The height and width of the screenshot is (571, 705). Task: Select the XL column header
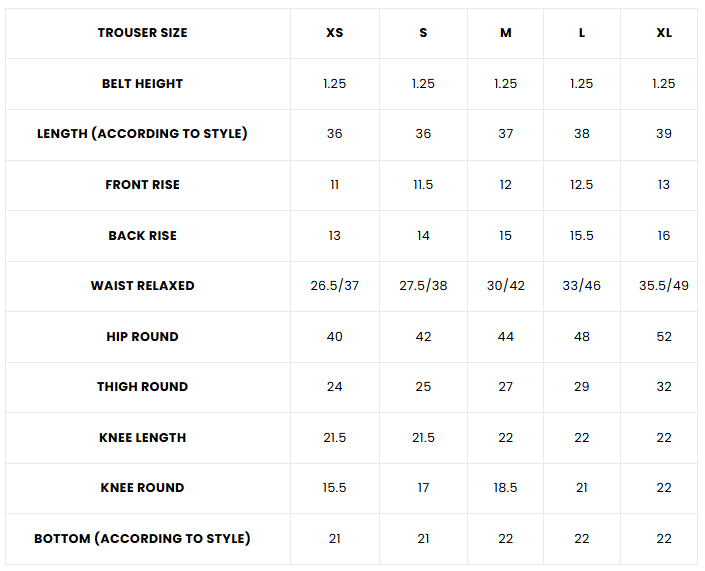664,33
